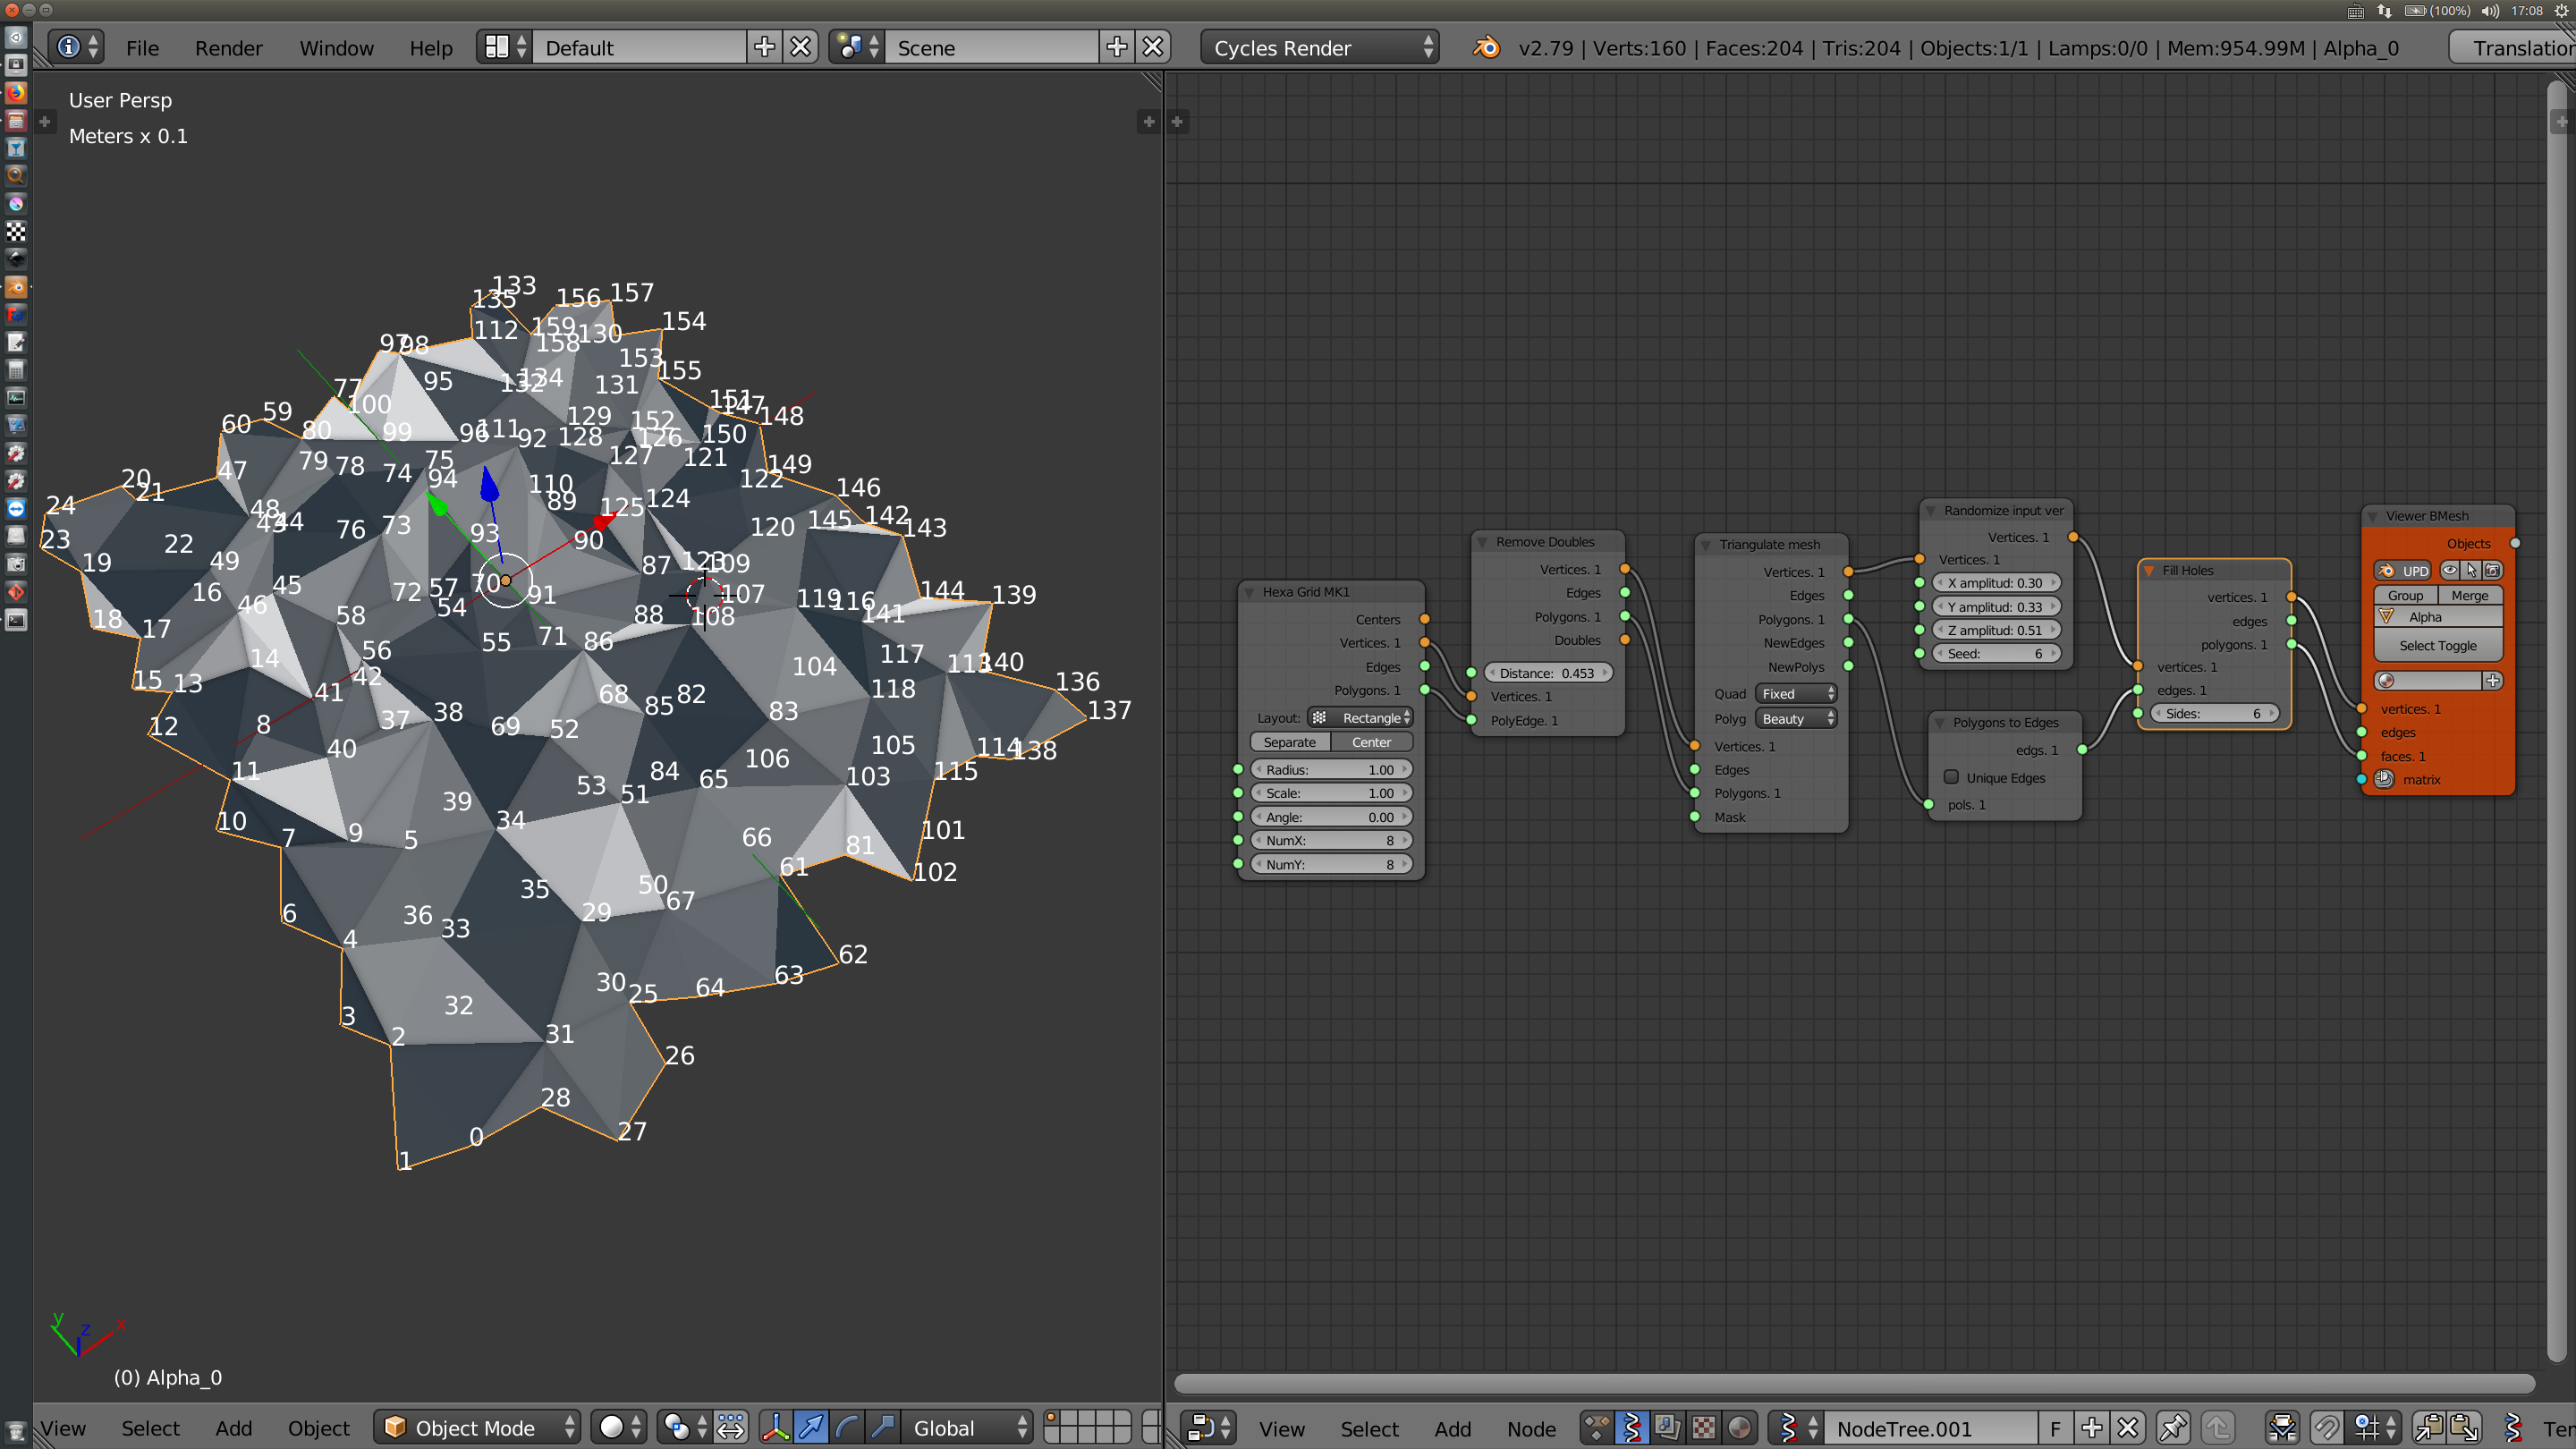Open the Render menu
Viewport: 2576px width, 1449px height.
[x=228, y=47]
